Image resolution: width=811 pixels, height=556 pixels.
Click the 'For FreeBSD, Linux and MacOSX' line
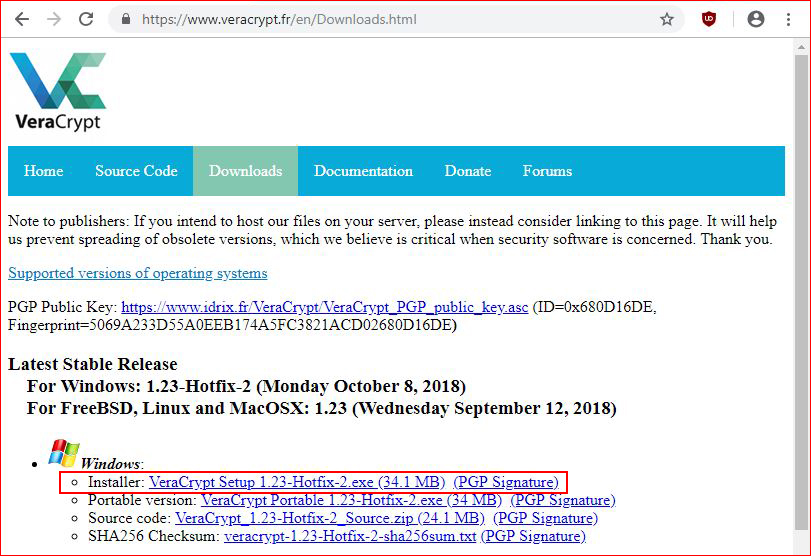click(x=322, y=409)
